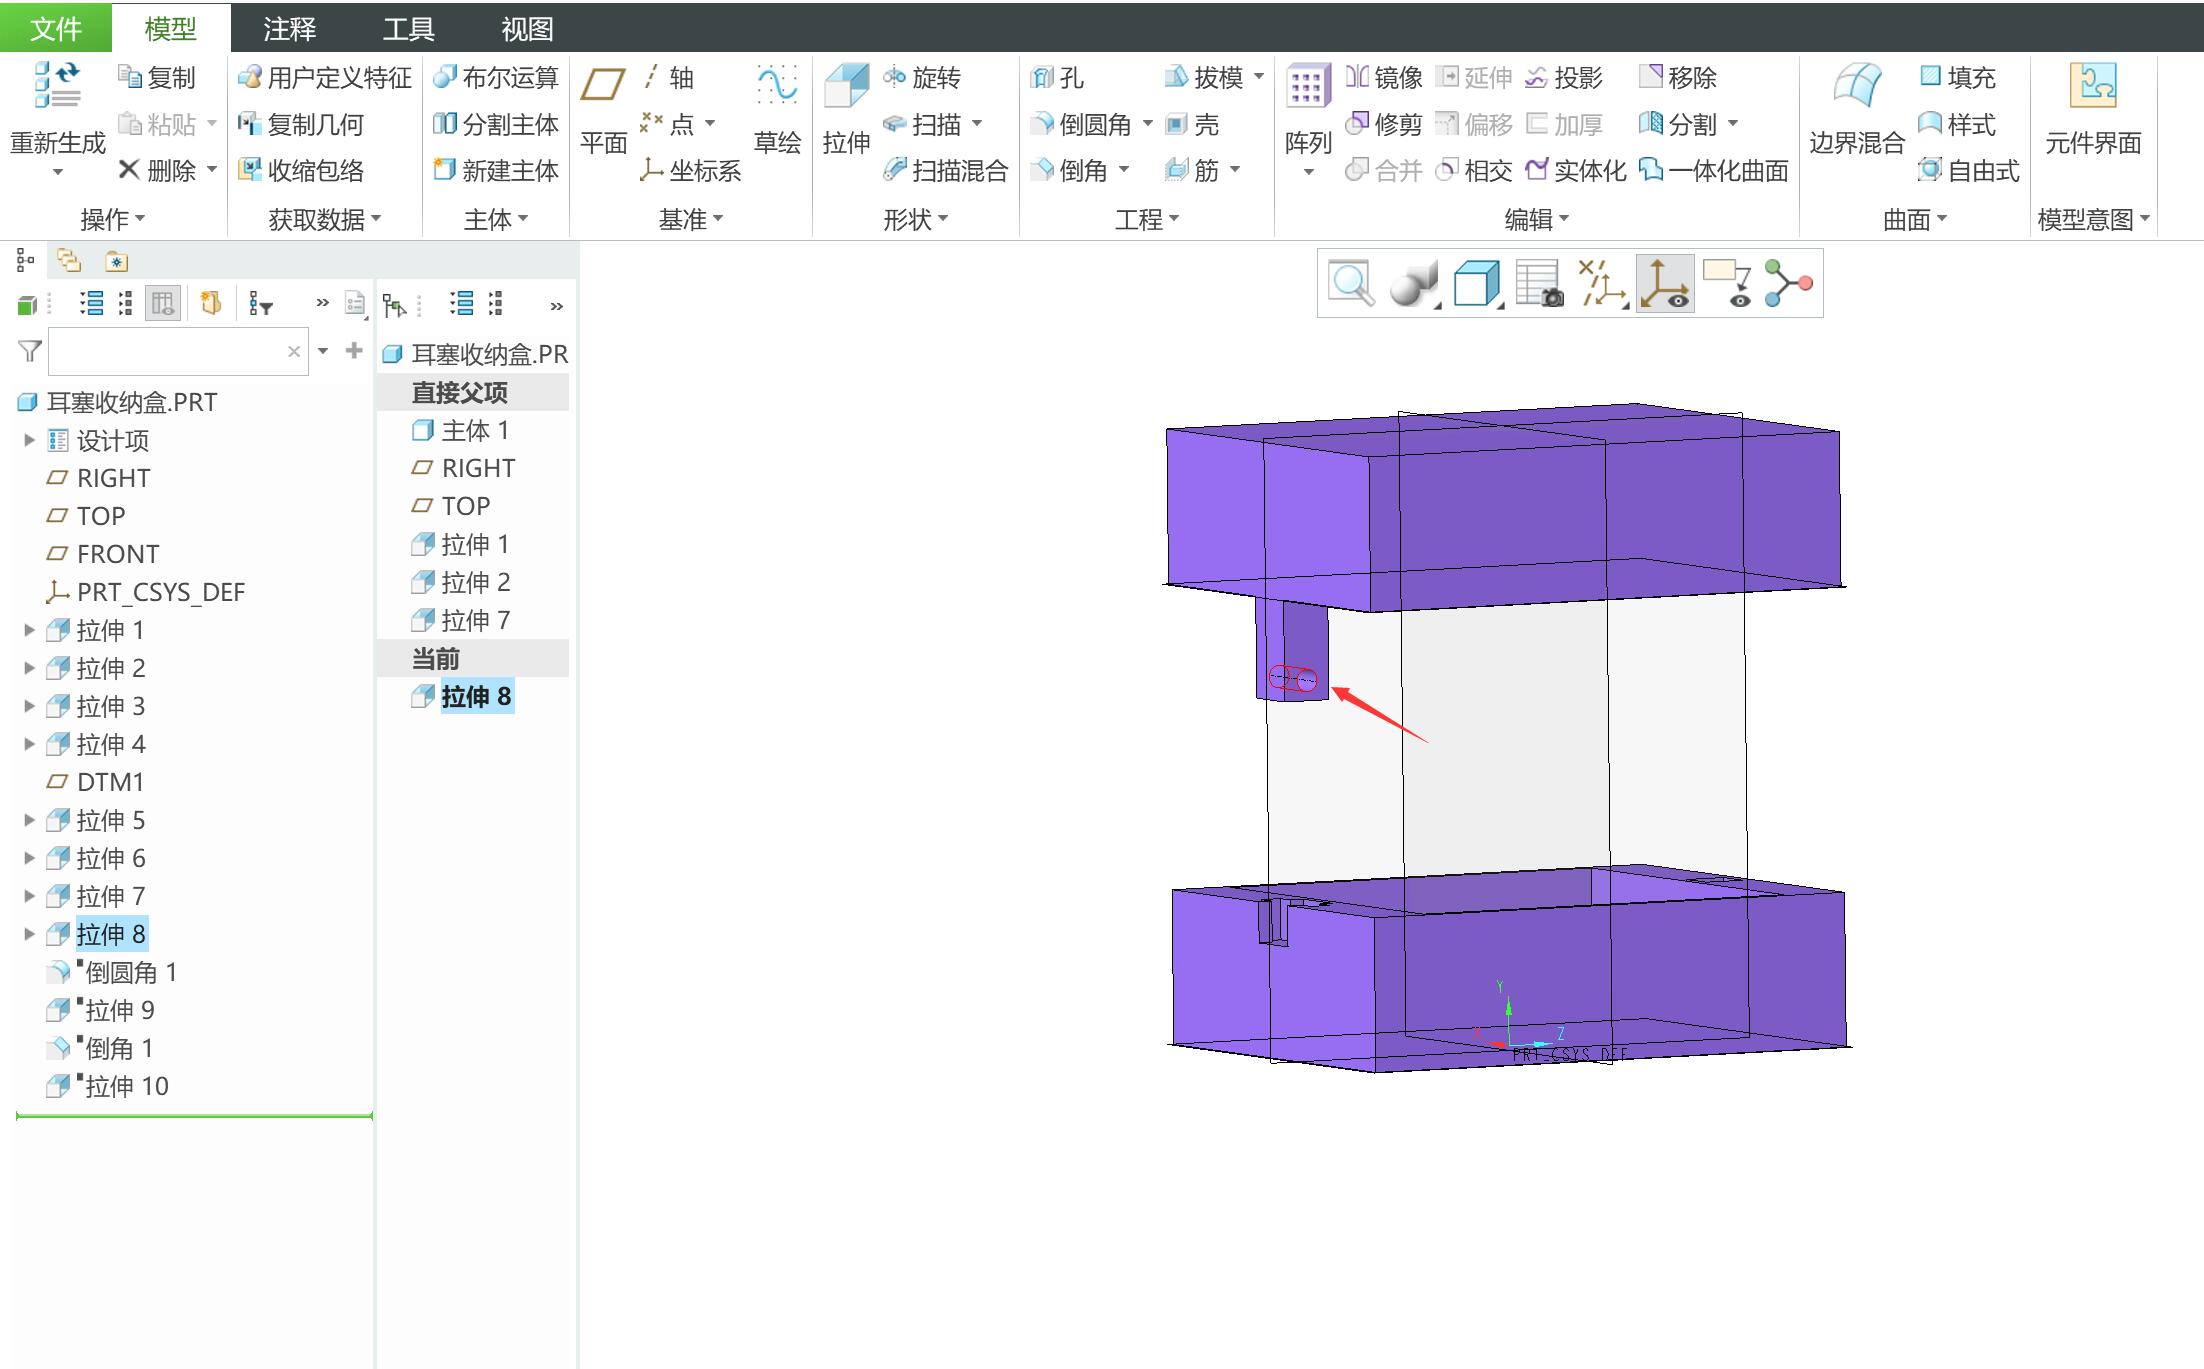Open the Sketch (草绘) tool
The width and height of the screenshot is (2204, 1369).
click(777, 86)
